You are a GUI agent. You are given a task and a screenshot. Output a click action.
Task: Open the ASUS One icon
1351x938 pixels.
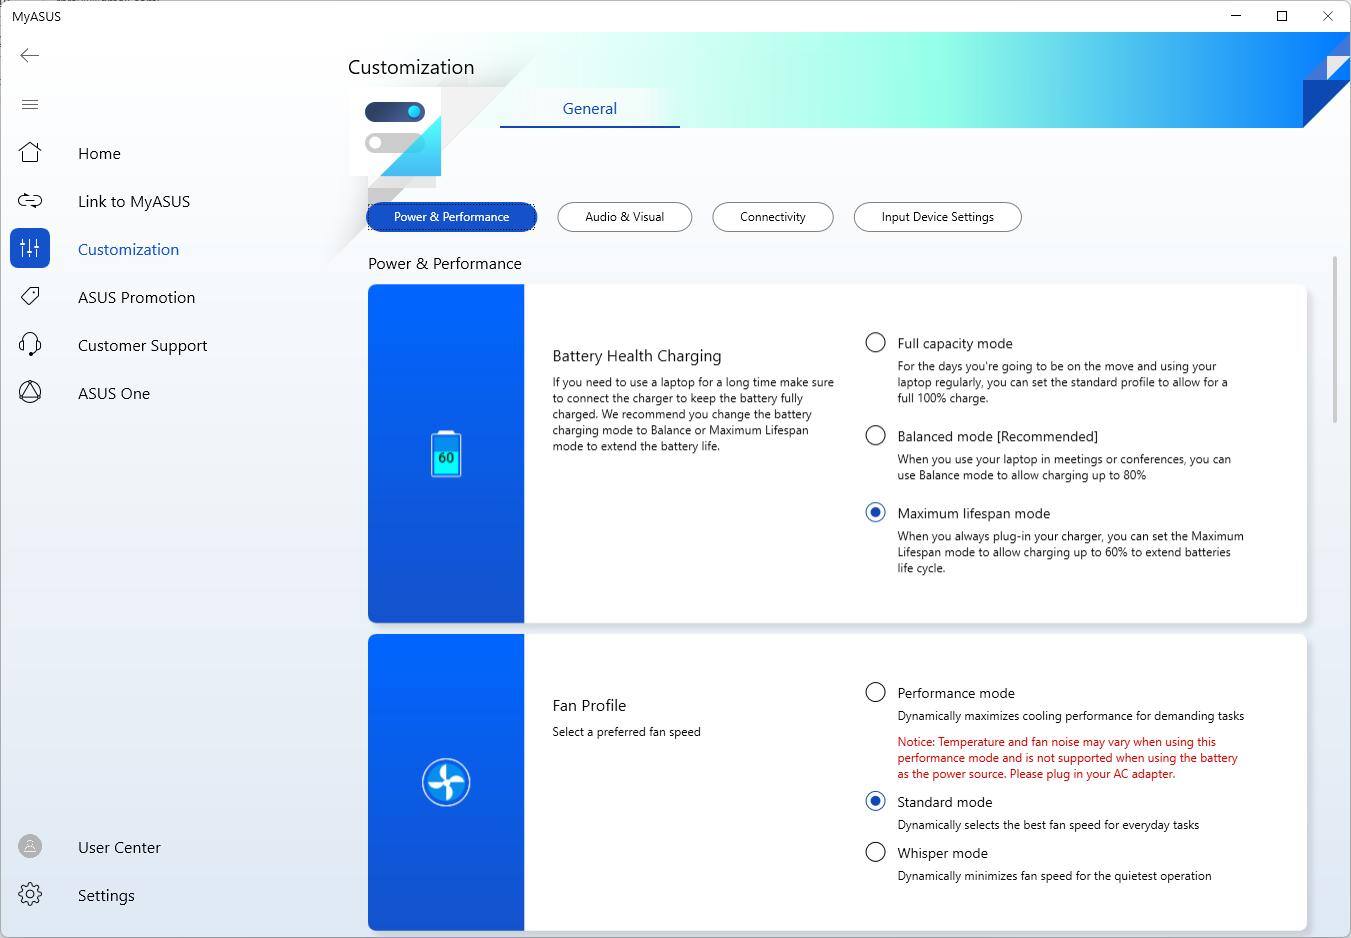point(30,393)
